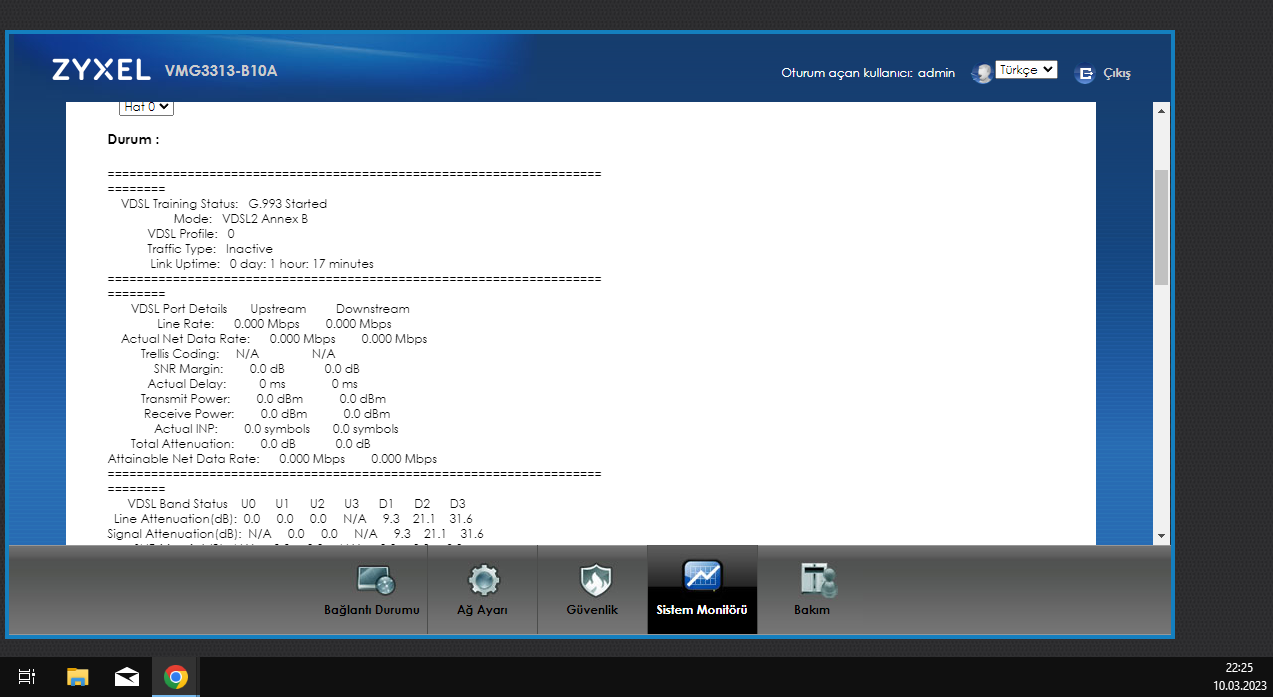Image resolution: width=1273 pixels, height=697 pixels.
Task: Click 'Actual Net Data Rate:' label
Action: (x=185, y=339)
